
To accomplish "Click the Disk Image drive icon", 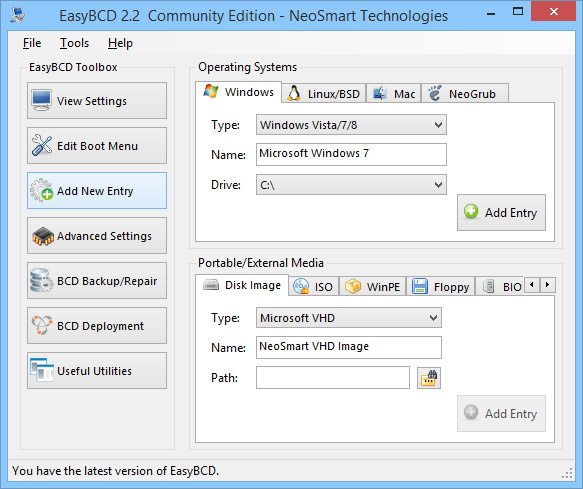I will coord(211,285).
